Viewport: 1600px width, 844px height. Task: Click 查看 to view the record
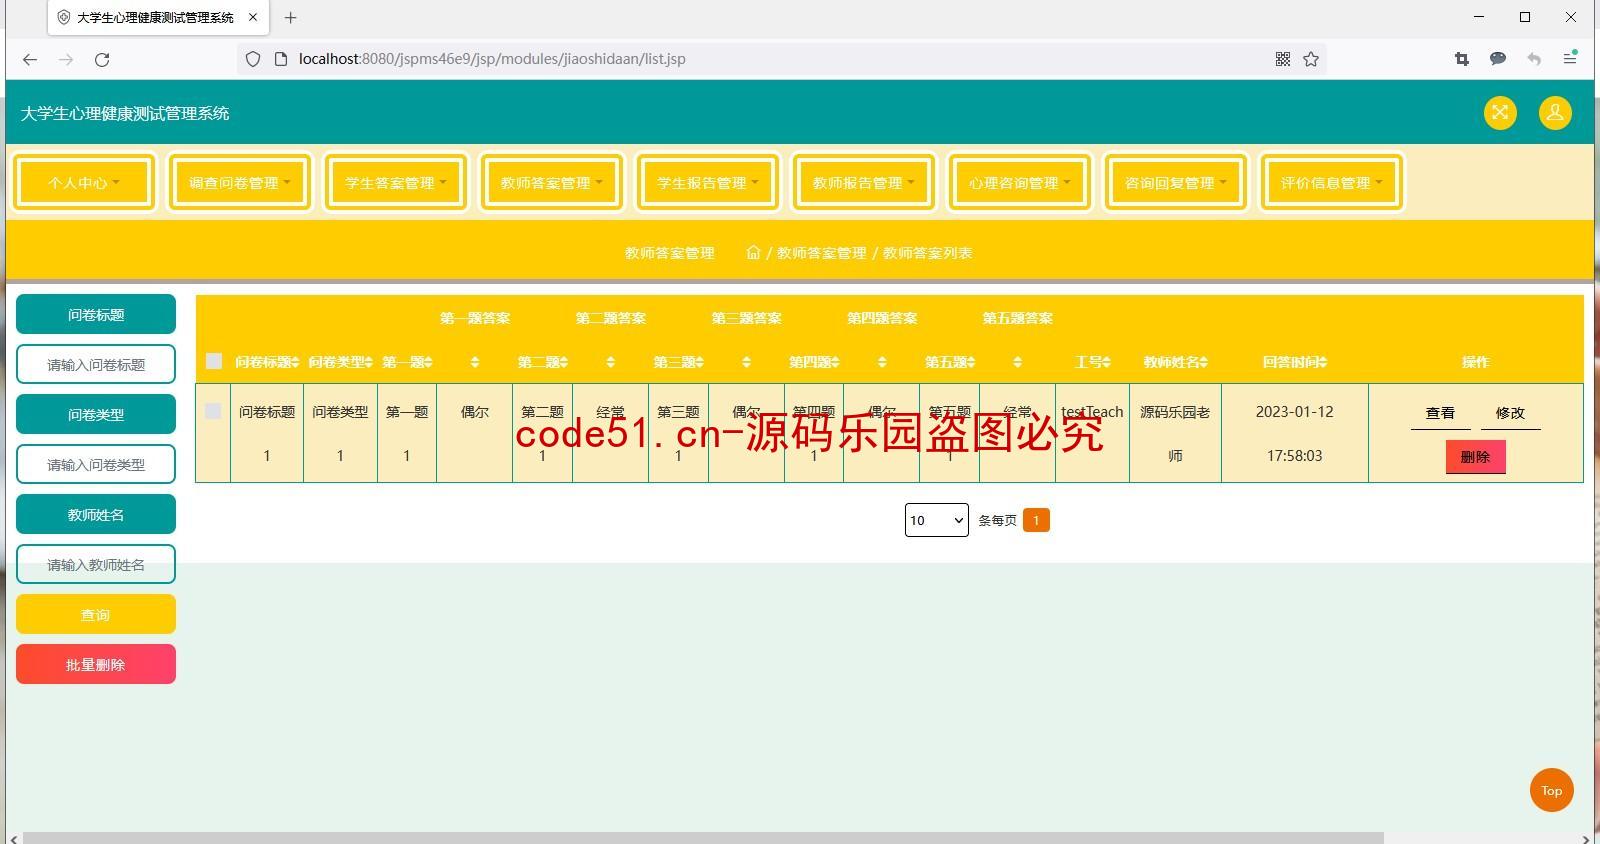pos(1440,413)
